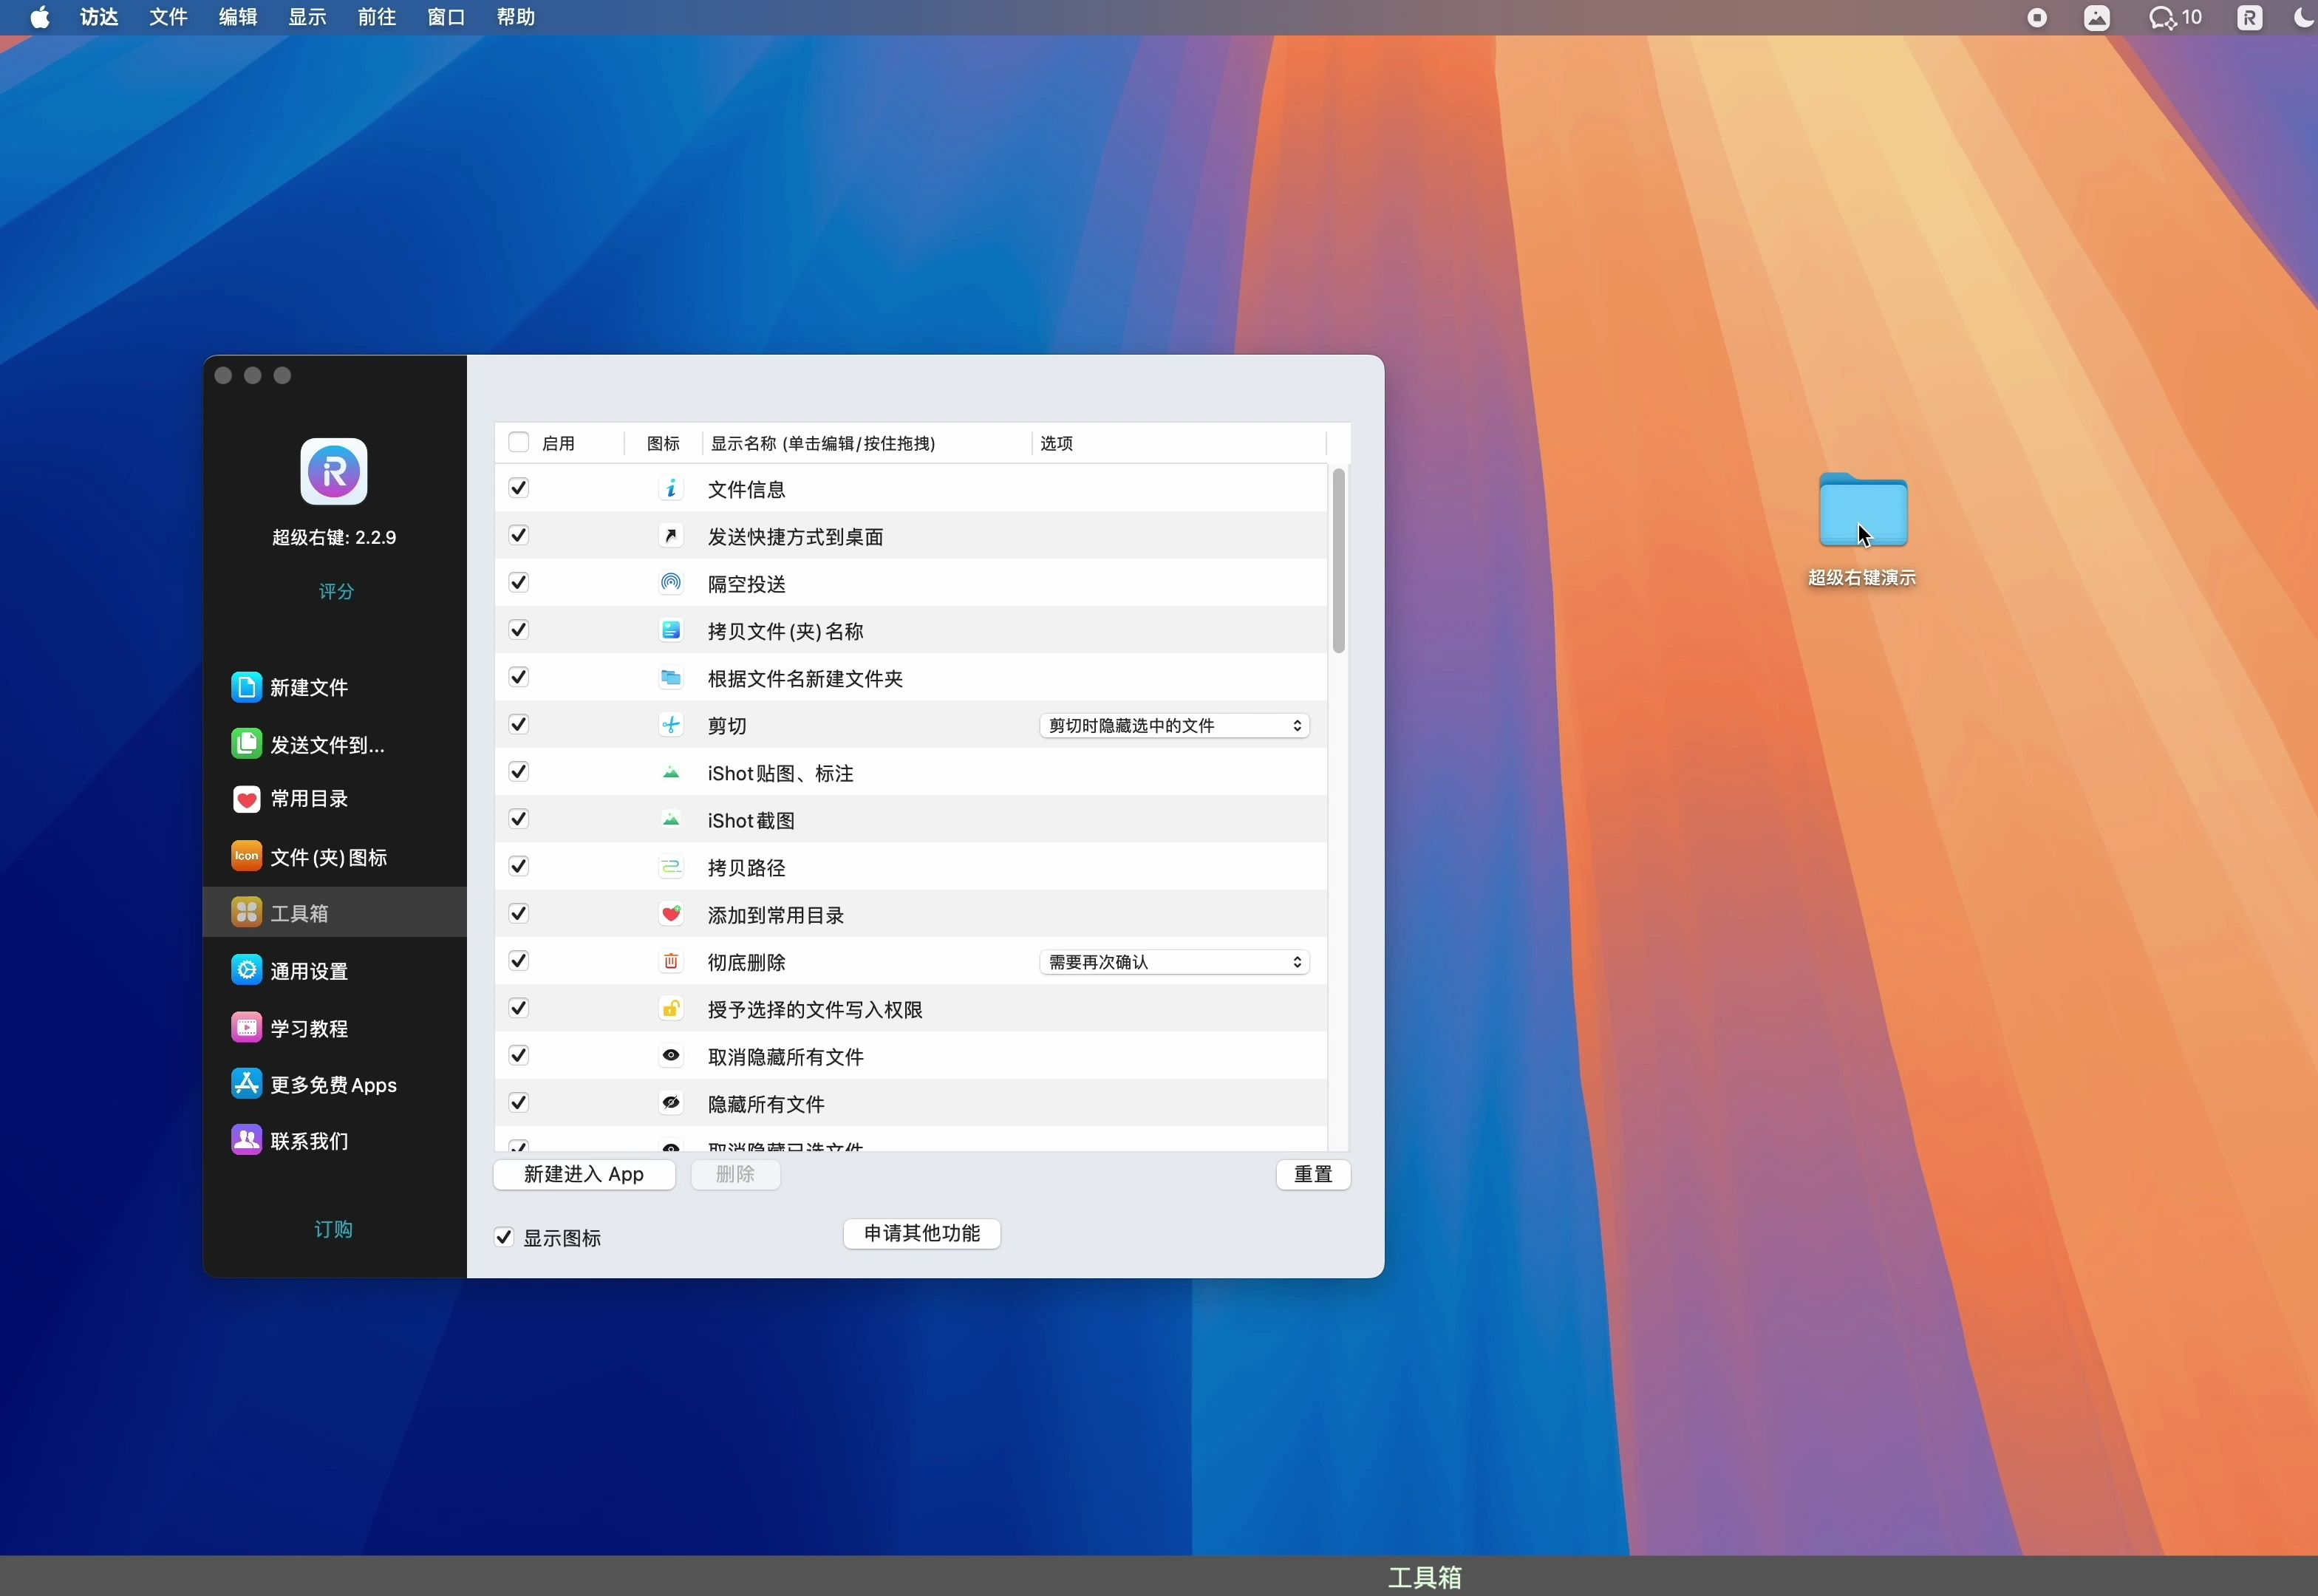Viewport: 2318px width, 1596px height.
Task: Click the iShot 贴图、标注 icon
Action: [x=671, y=772]
